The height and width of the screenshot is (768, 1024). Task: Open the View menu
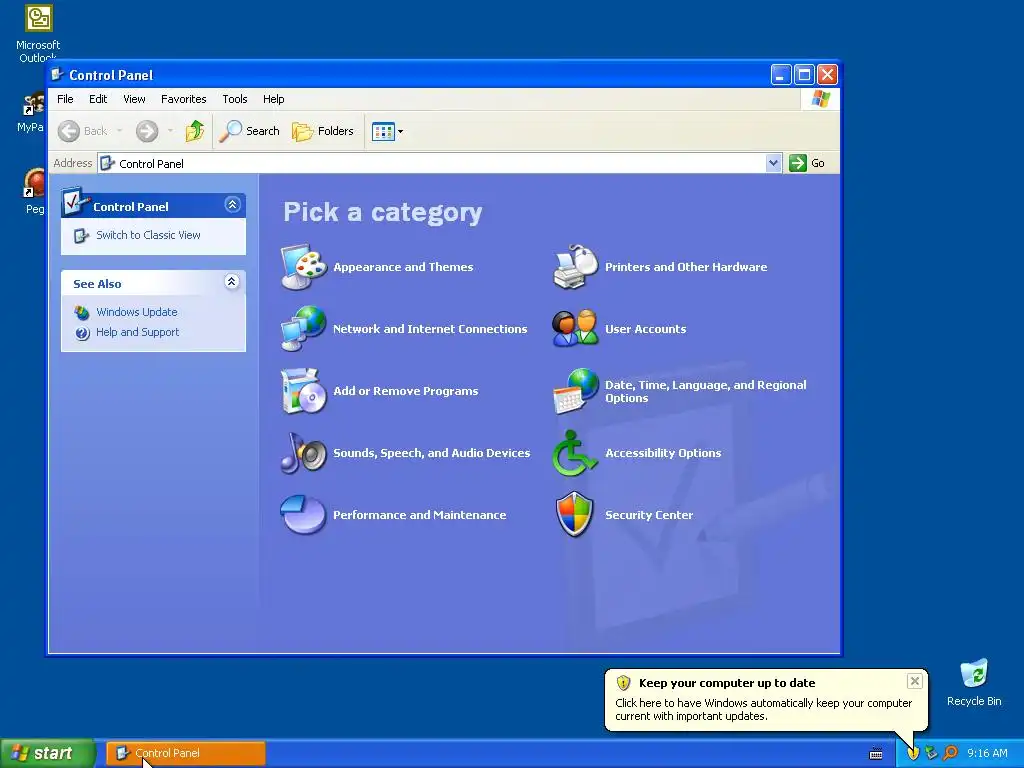point(134,99)
